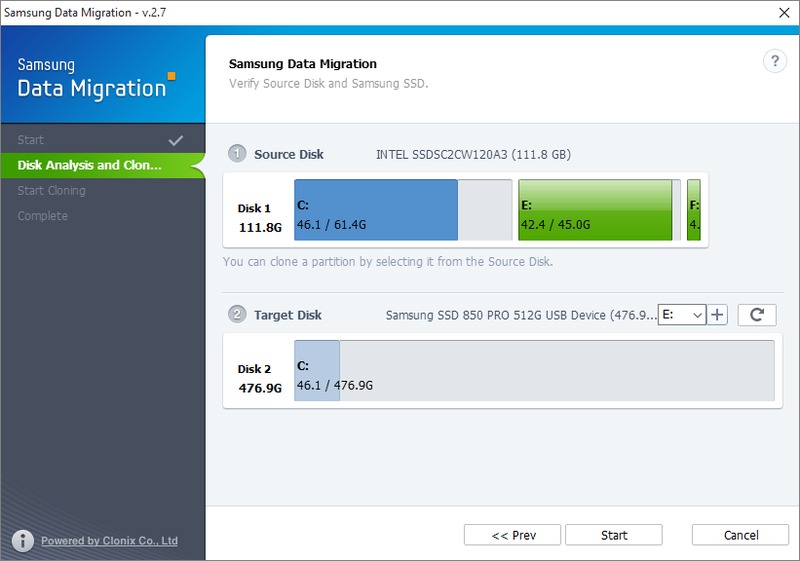Click the << Prev button
Viewport: 800px width, 561px height.
(x=512, y=535)
